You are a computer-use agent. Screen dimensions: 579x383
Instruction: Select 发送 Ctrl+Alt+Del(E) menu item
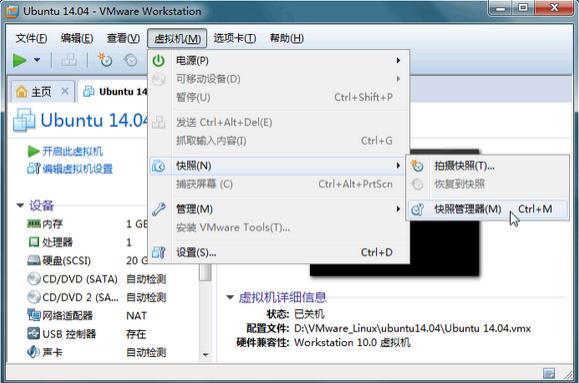click(279, 122)
